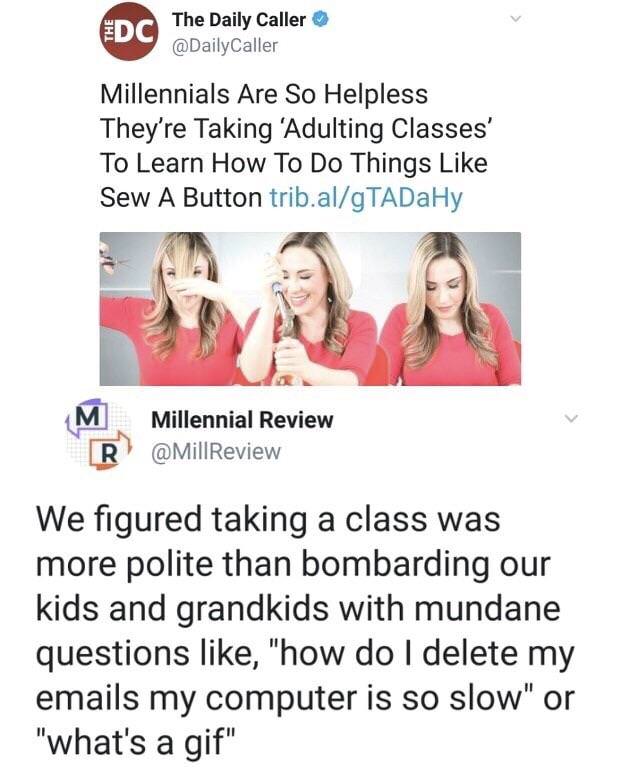Viewport: 640px width, 775px height.
Task: Click the 'Sew A Button' text in the tweet
Action: (x=180, y=198)
